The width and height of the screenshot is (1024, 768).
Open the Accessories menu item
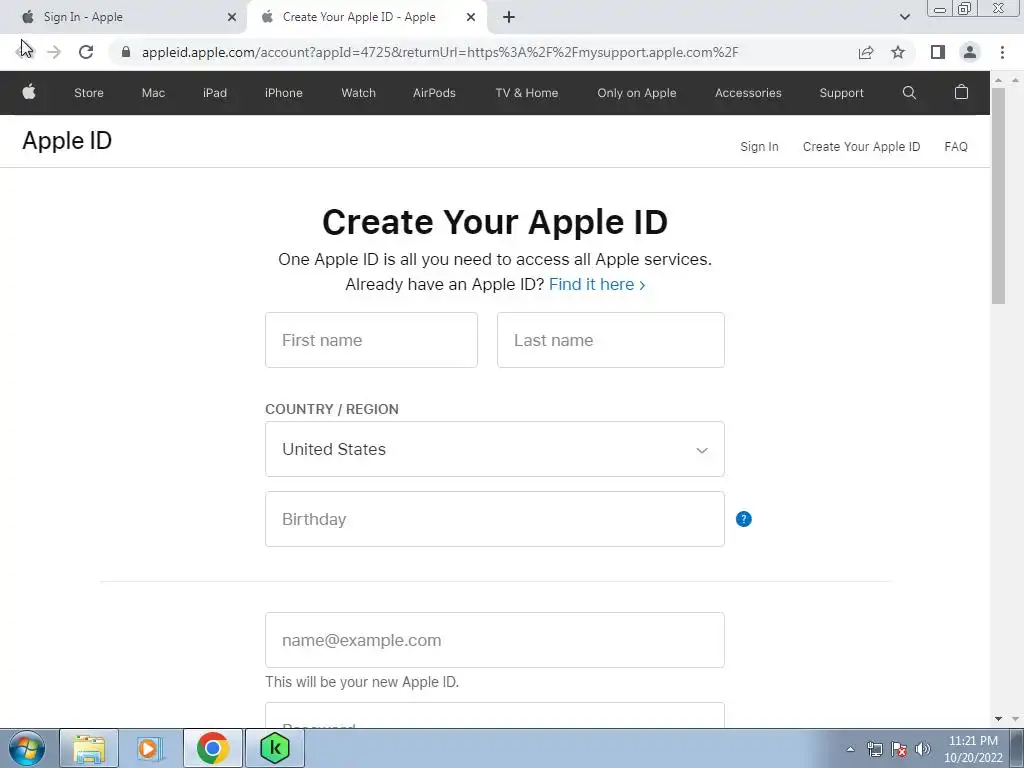(748, 93)
